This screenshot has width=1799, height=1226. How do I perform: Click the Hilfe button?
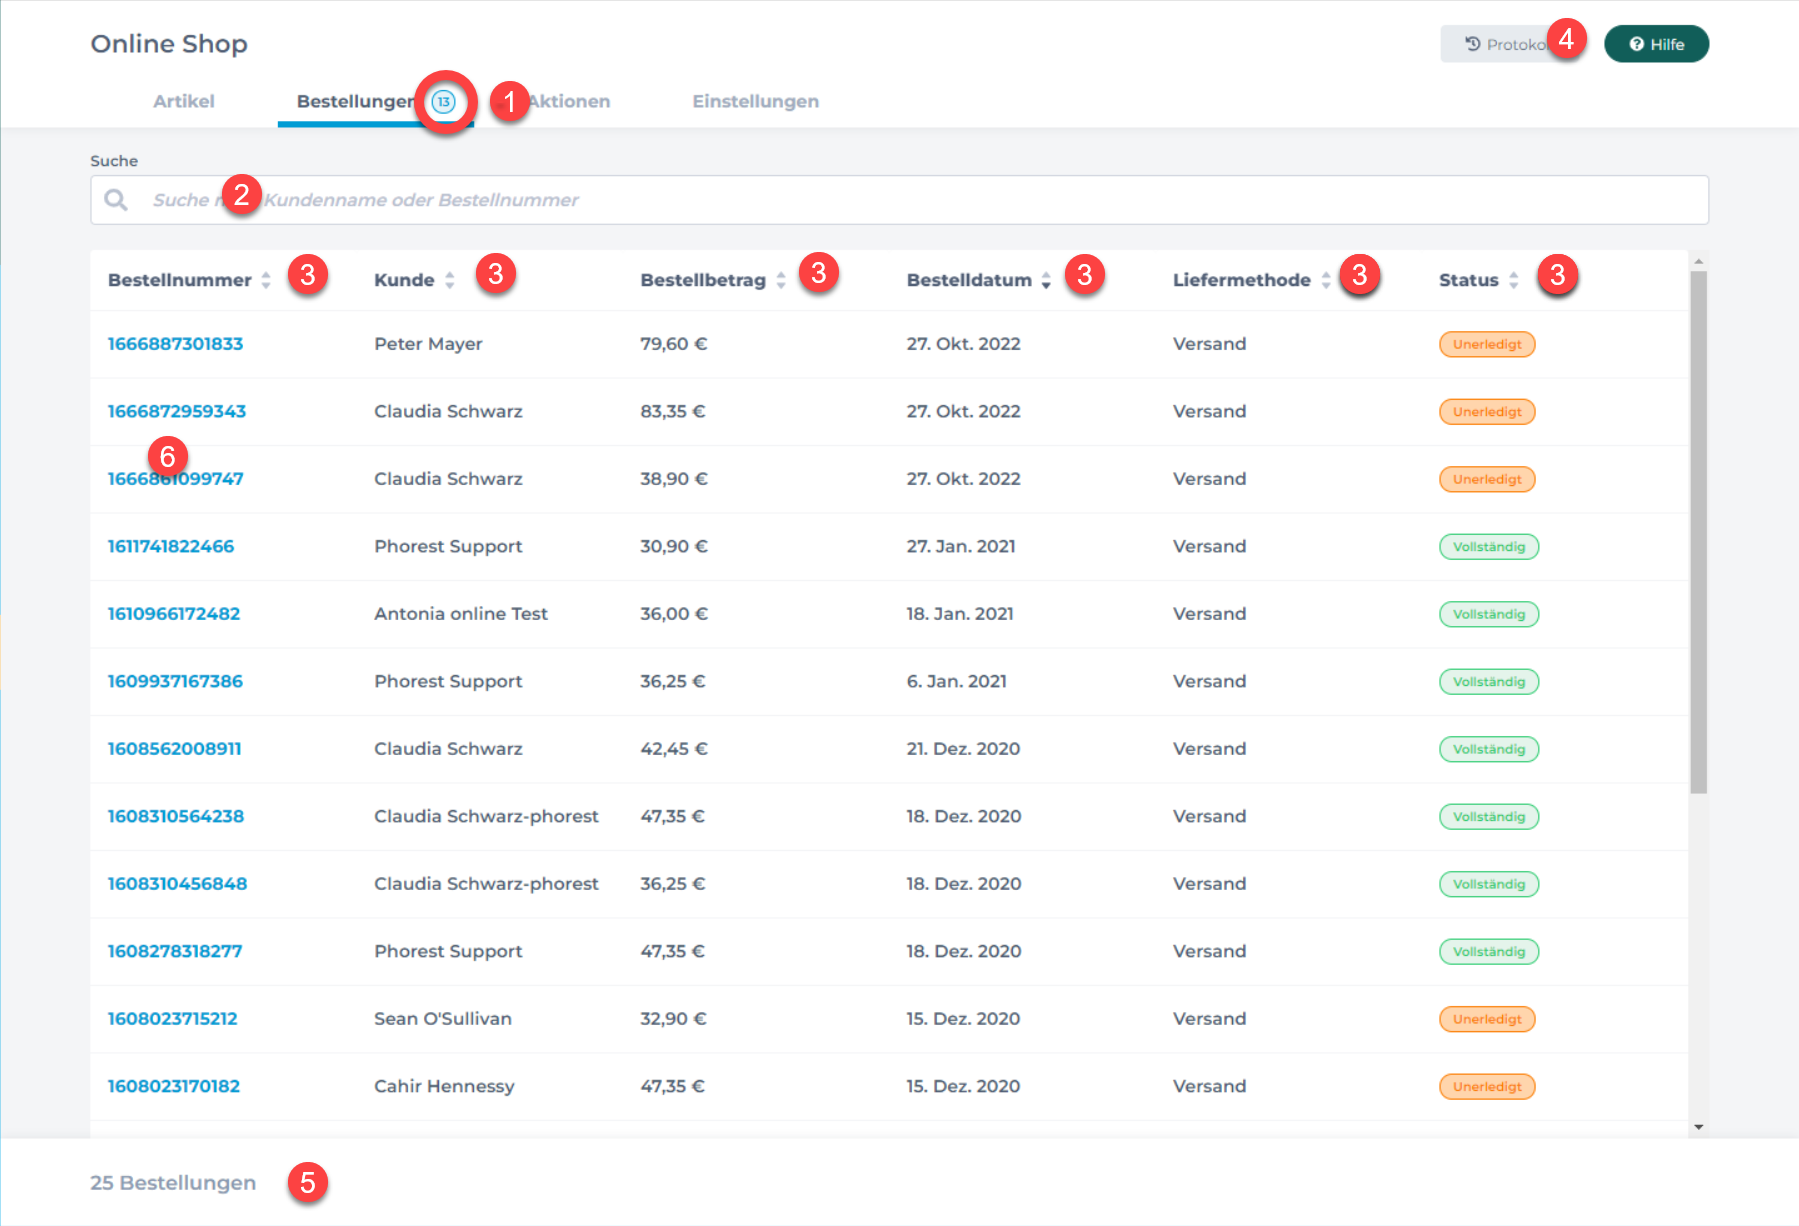tap(1656, 44)
